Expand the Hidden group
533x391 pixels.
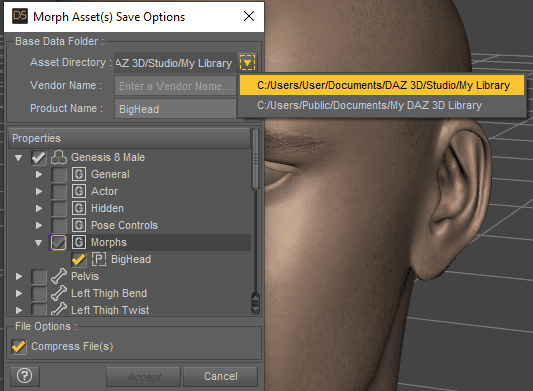(39, 208)
